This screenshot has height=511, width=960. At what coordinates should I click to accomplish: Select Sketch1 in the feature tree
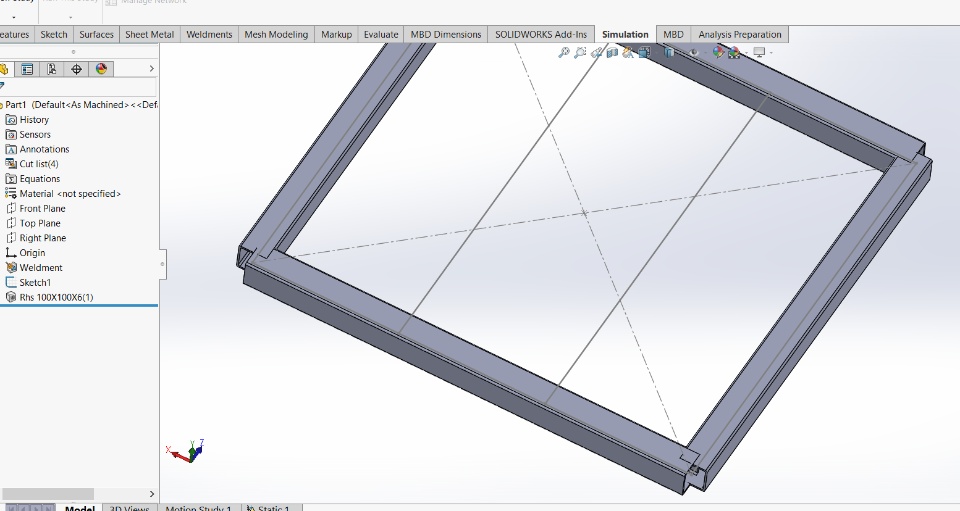[x=28, y=283]
